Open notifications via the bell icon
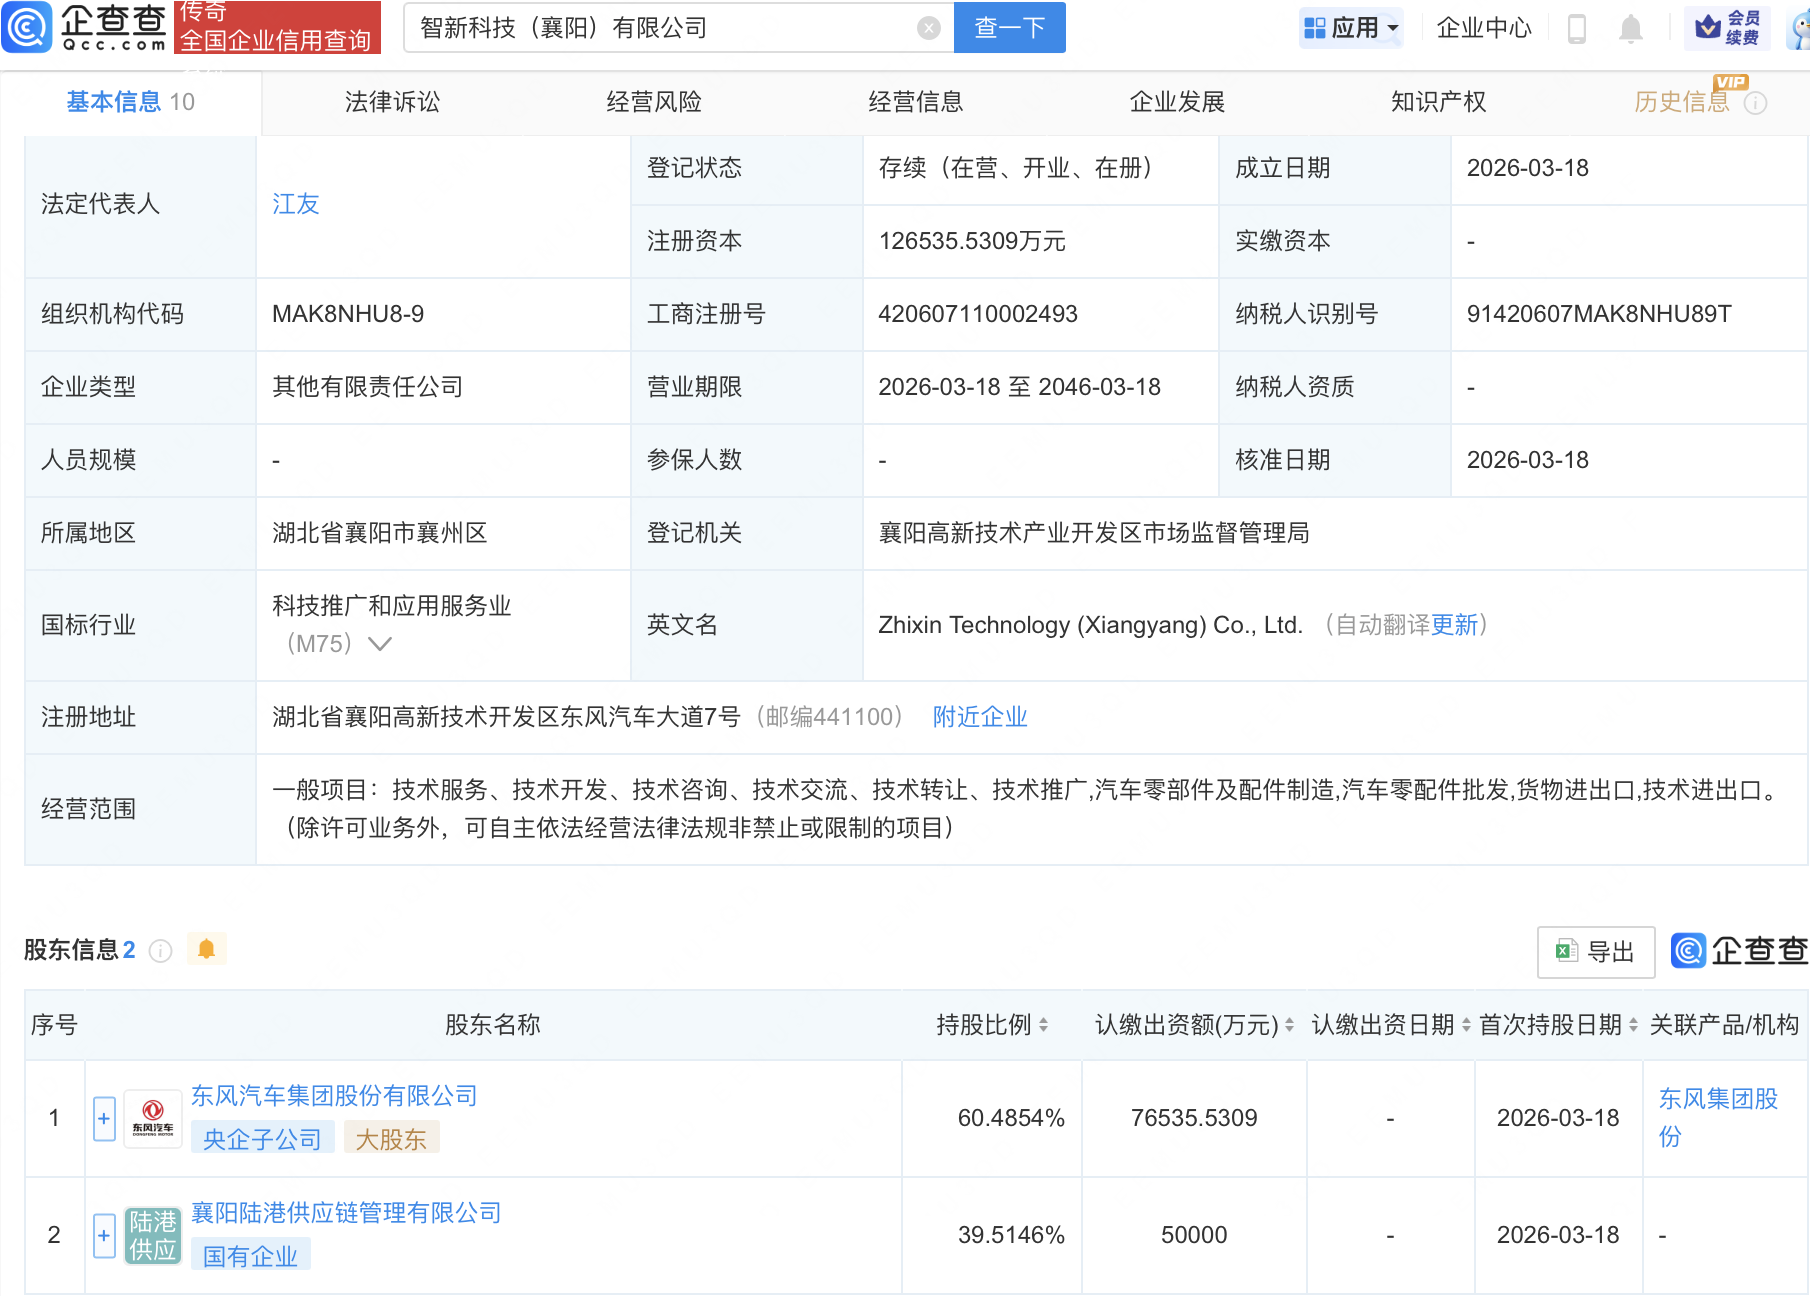 click(x=1630, y=28)
